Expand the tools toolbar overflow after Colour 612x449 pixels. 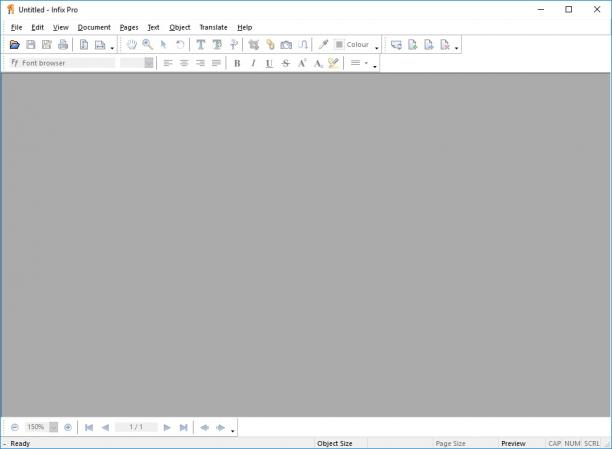tap(377, 48)
